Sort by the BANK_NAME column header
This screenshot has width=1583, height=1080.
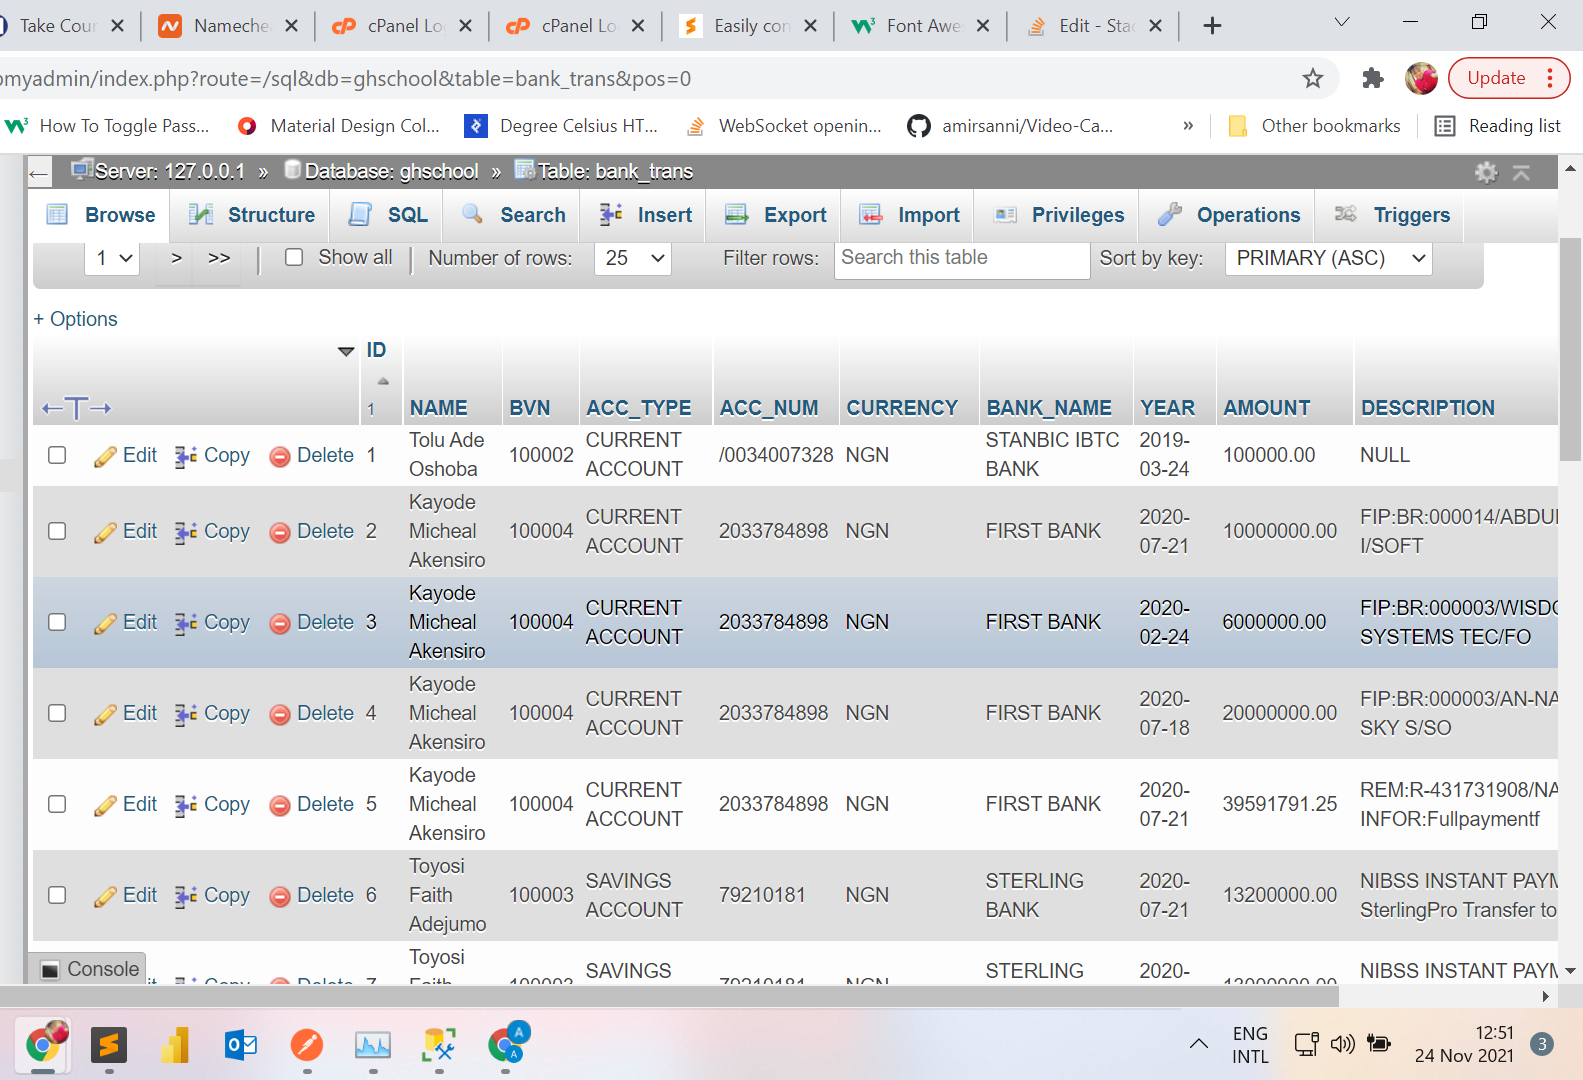point(1048,408)
